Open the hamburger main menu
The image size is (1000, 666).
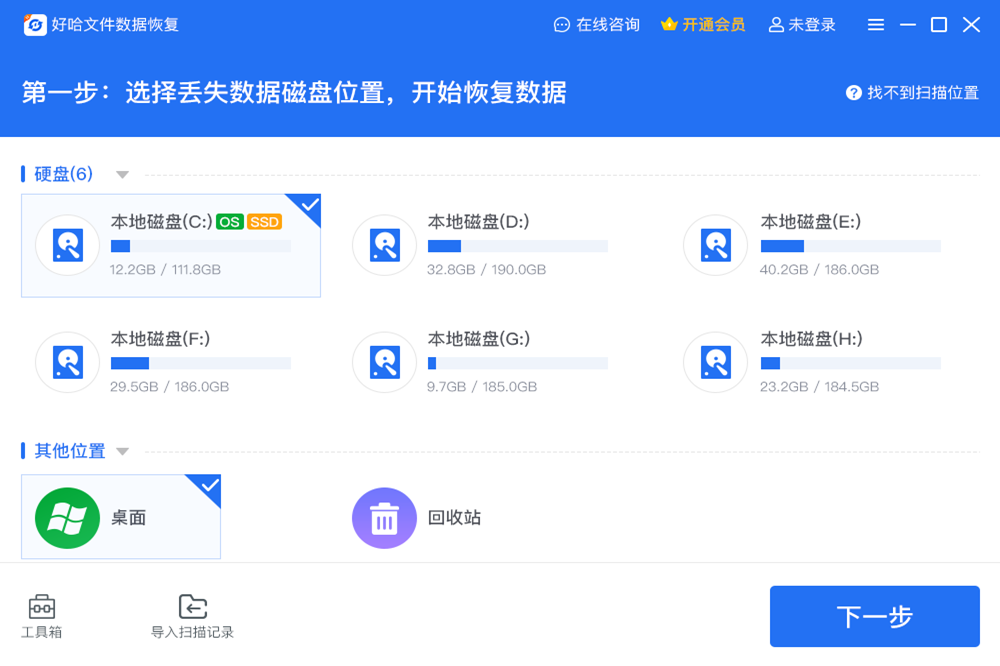click(876, 25)
